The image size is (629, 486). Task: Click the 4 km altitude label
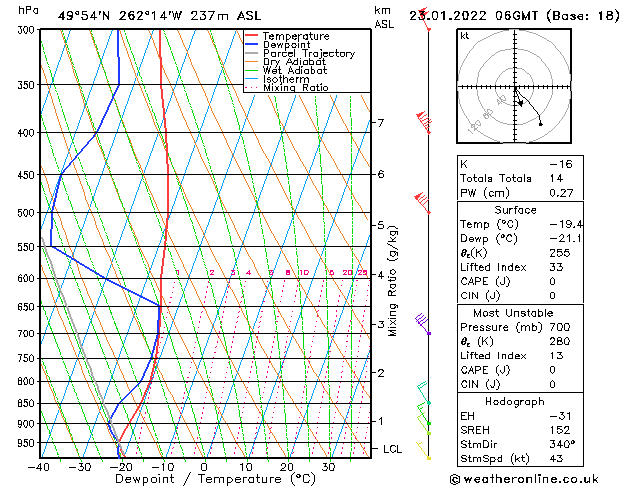381,275
